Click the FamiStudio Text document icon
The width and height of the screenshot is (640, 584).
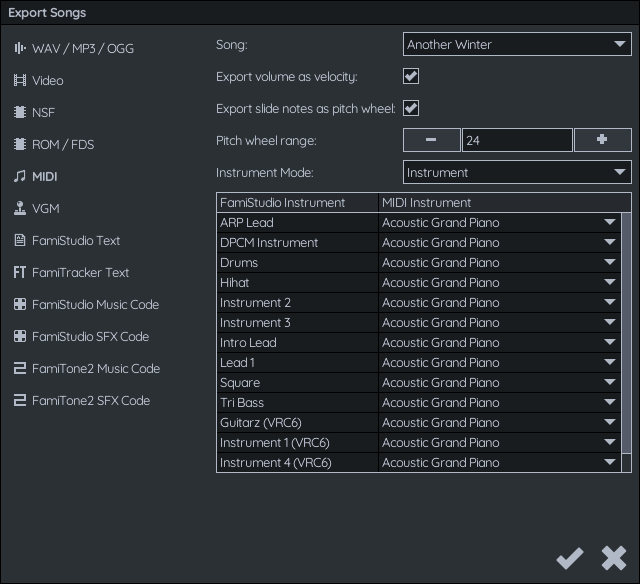click(x=20, y=240)
